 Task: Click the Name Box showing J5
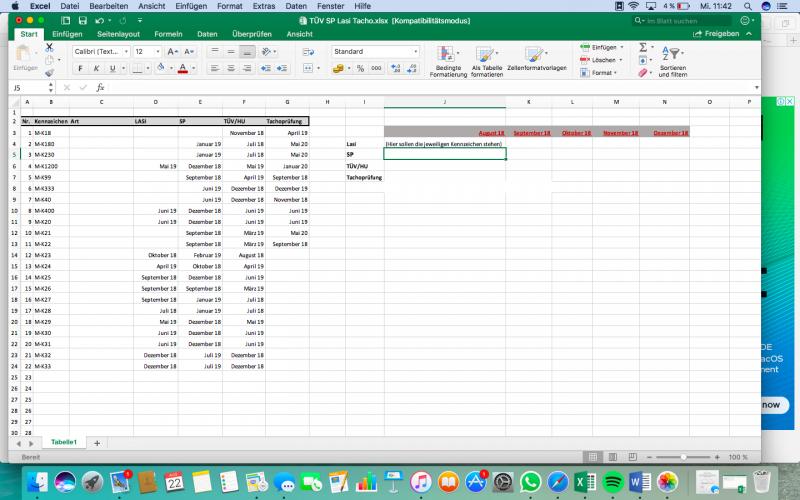tap(28, 88)
